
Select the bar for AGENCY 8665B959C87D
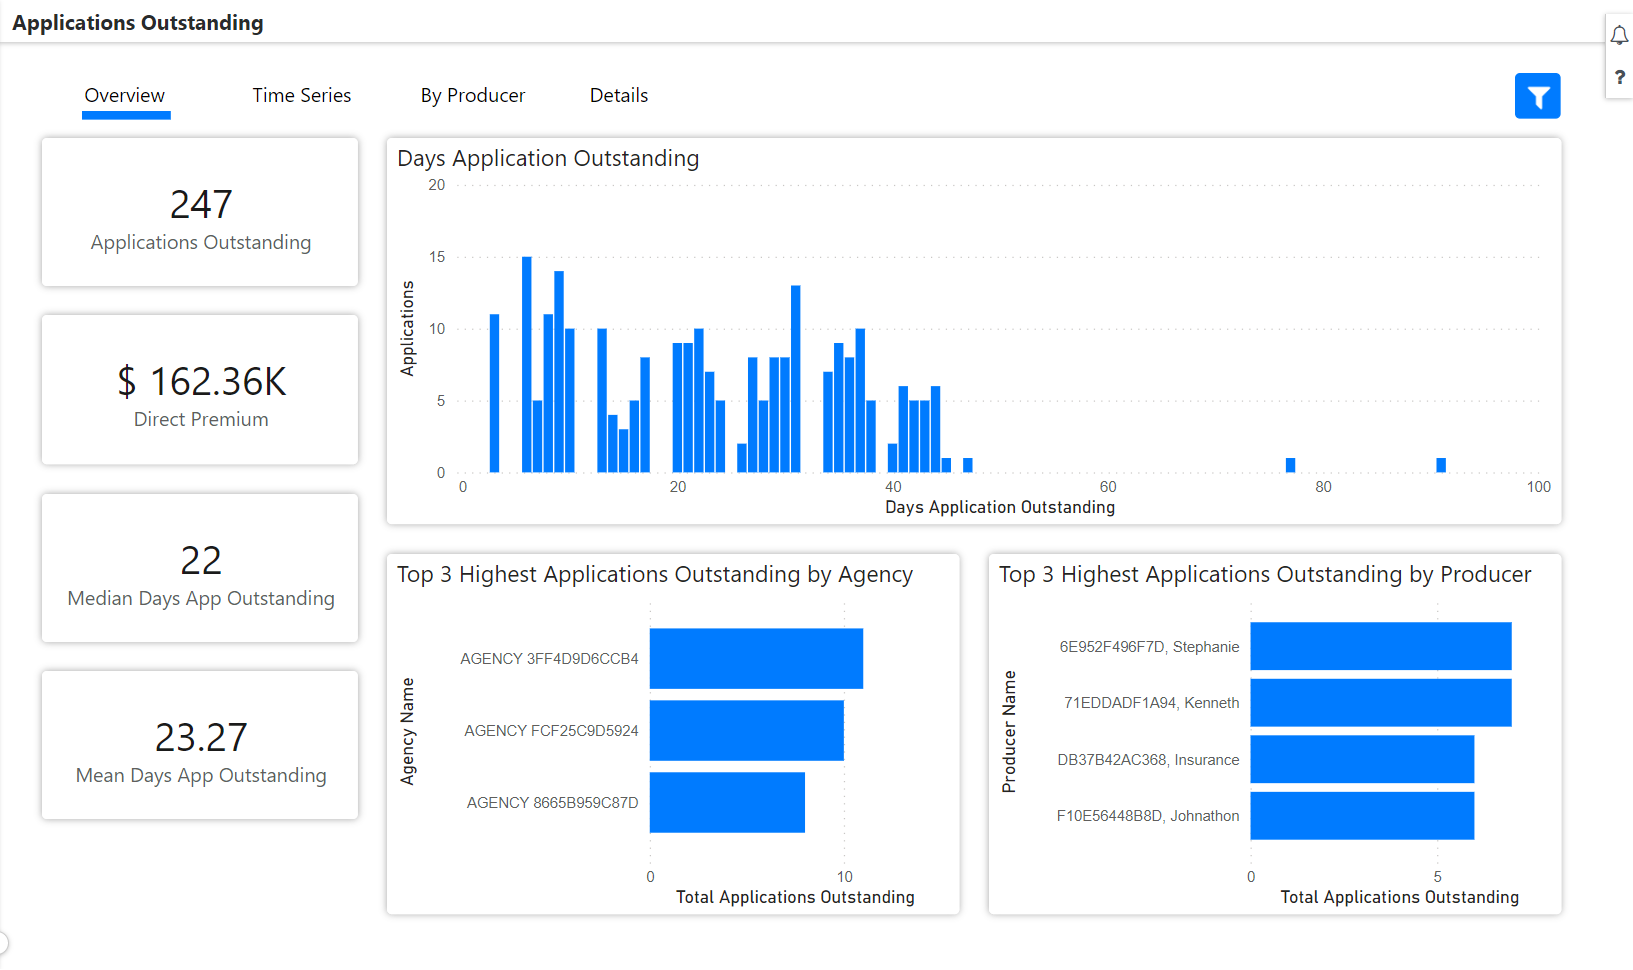pyautogui.click(x=727, y=802)
